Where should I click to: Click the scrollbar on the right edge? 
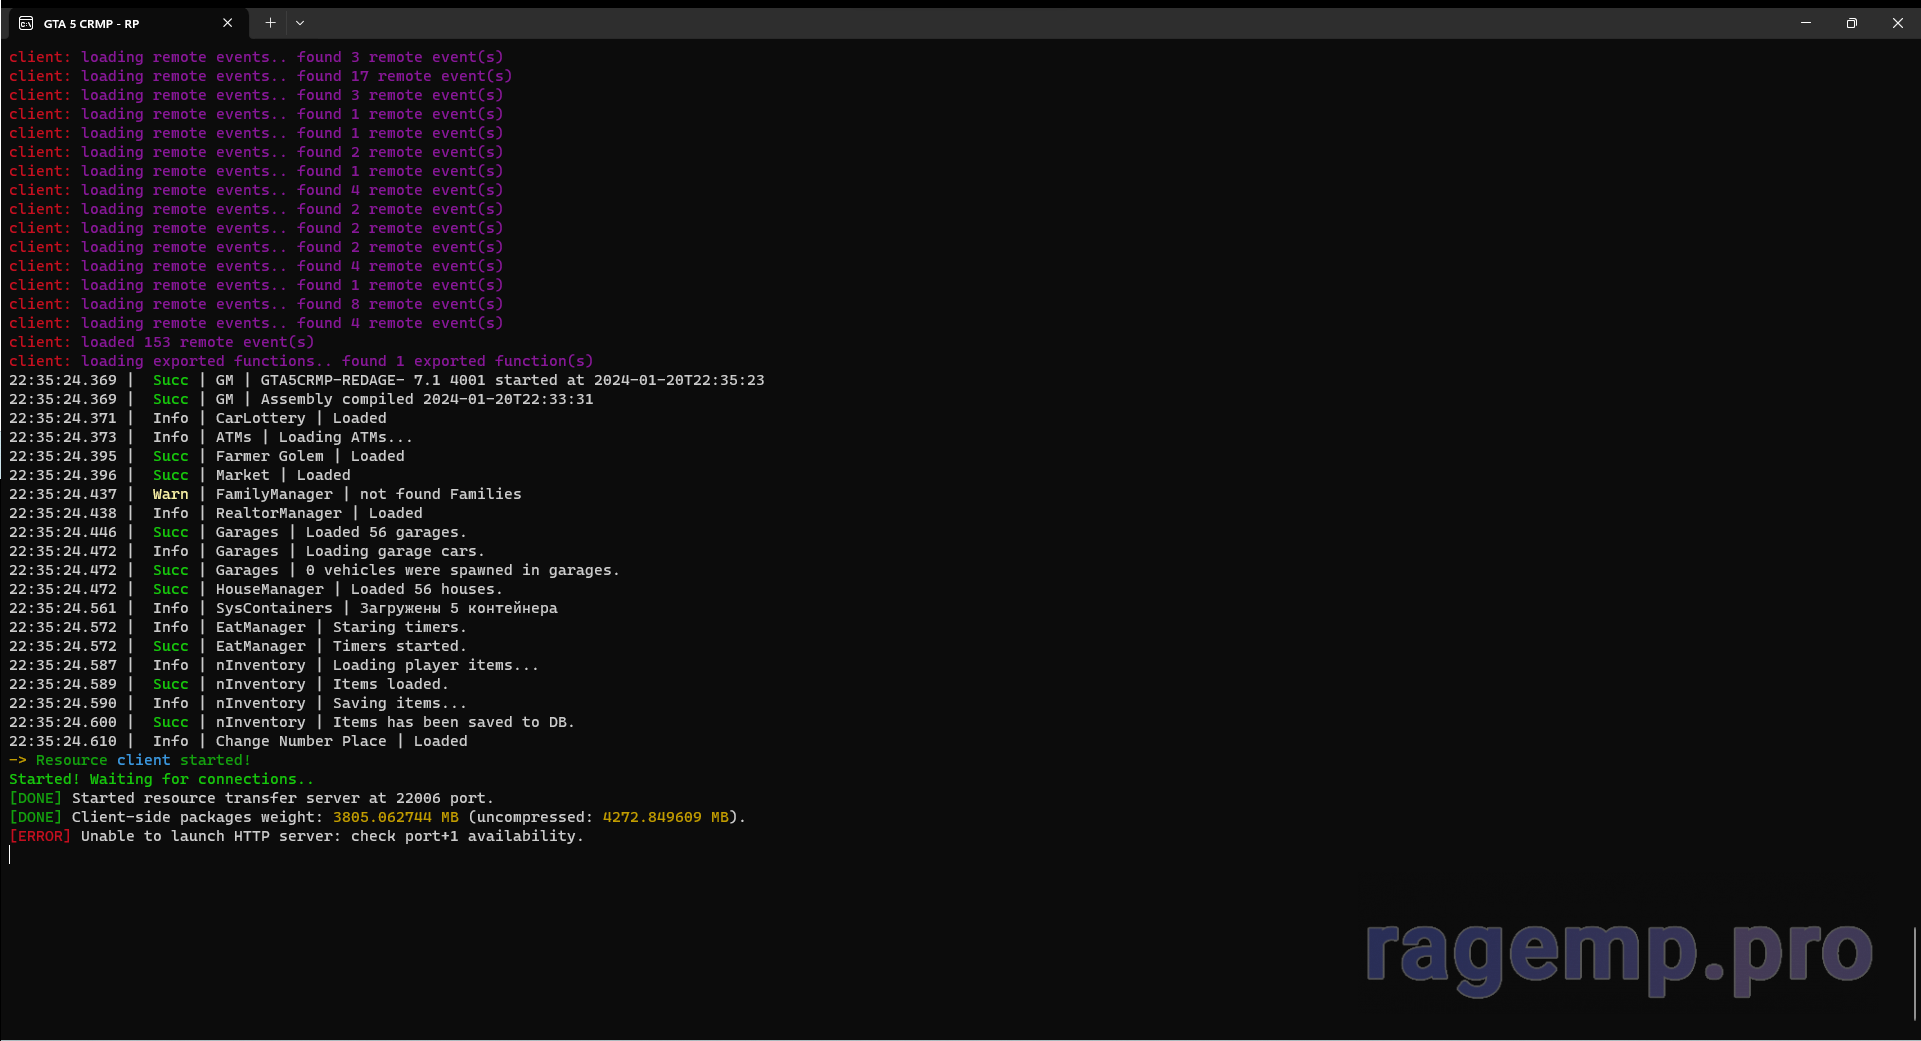click(x=1914, y=975)
